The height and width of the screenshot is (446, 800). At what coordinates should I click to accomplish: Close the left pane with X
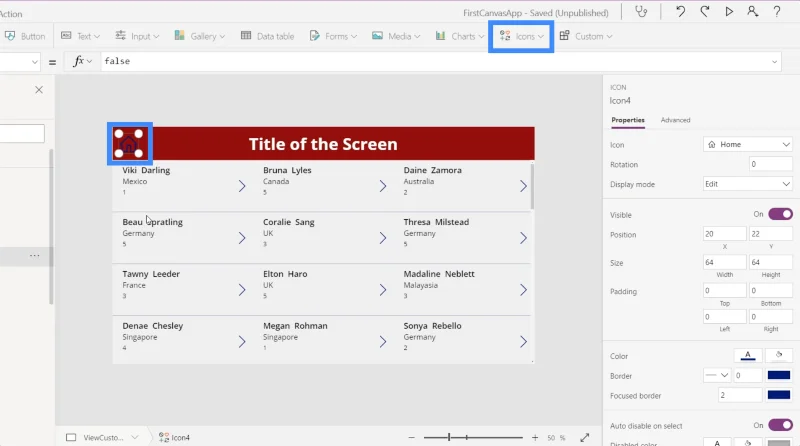(x=39, y=90)
